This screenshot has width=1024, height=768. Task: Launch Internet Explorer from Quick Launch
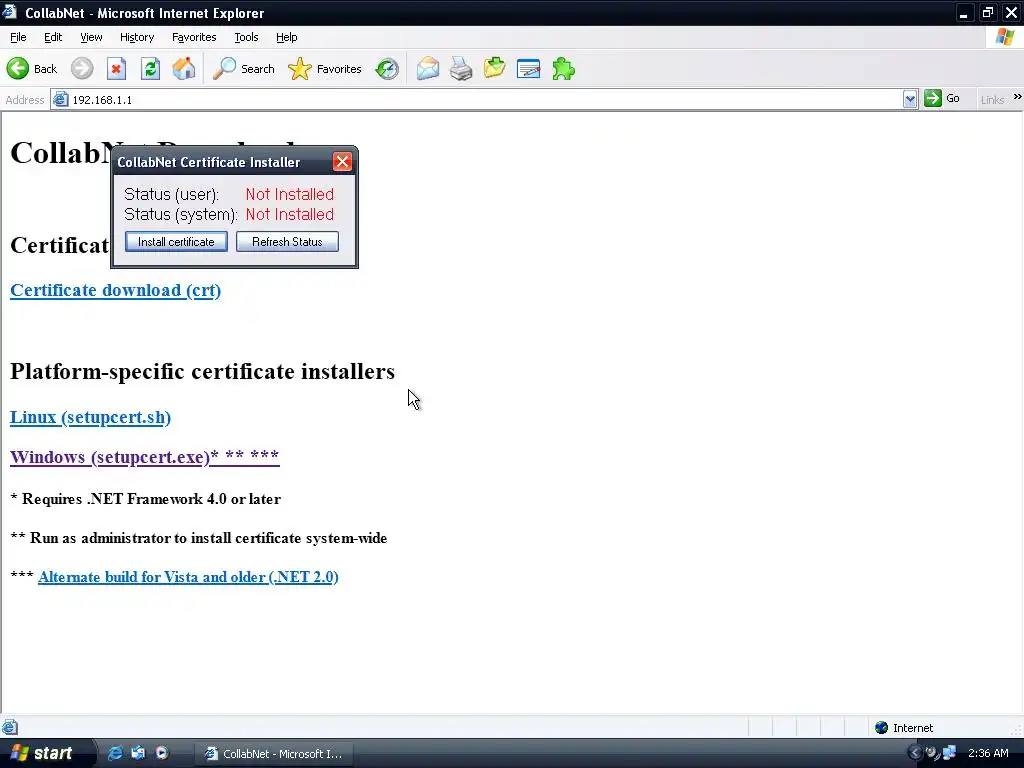[x=115, y=753]
